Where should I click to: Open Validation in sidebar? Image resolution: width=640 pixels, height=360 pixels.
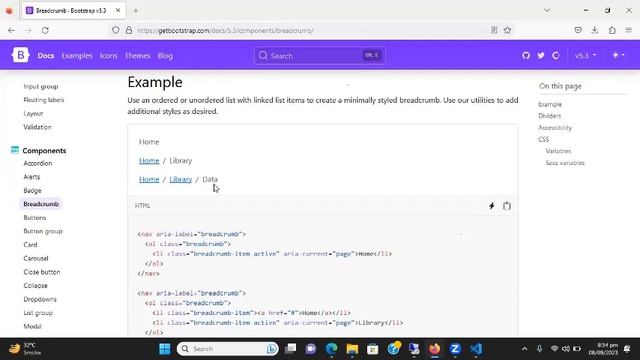tap(37, 127)
